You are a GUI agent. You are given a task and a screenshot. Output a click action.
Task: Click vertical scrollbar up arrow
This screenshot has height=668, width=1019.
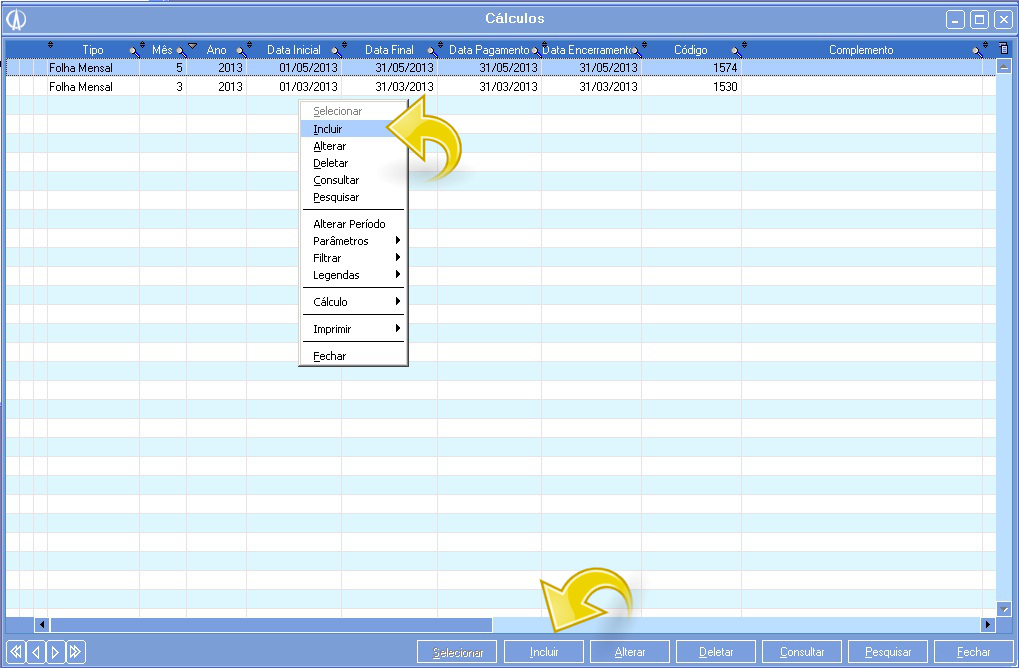[1004, 66]
